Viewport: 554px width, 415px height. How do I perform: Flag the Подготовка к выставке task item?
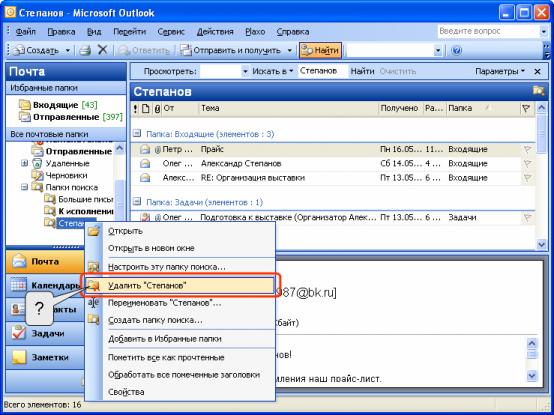[x=527, y=218]
